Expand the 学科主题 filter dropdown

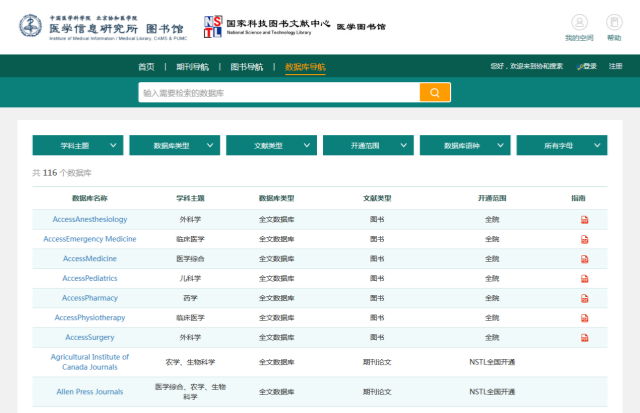(x=78, y=145)
